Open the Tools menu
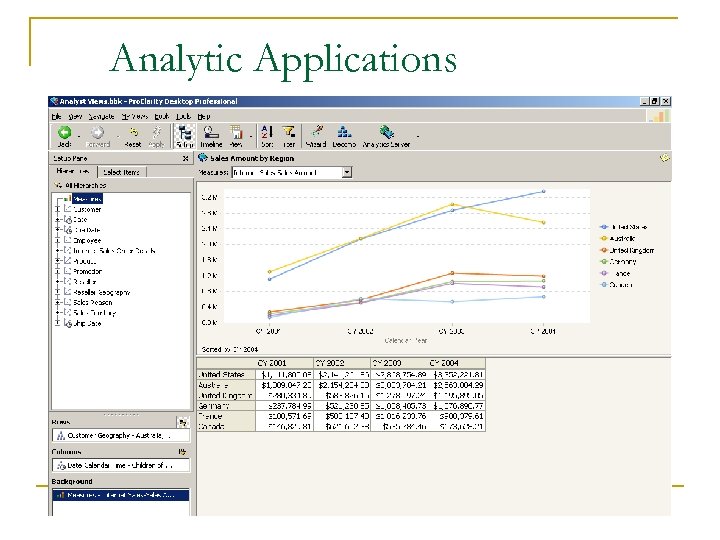The height and width of the screenshot is (540, 720). (183, 116)
